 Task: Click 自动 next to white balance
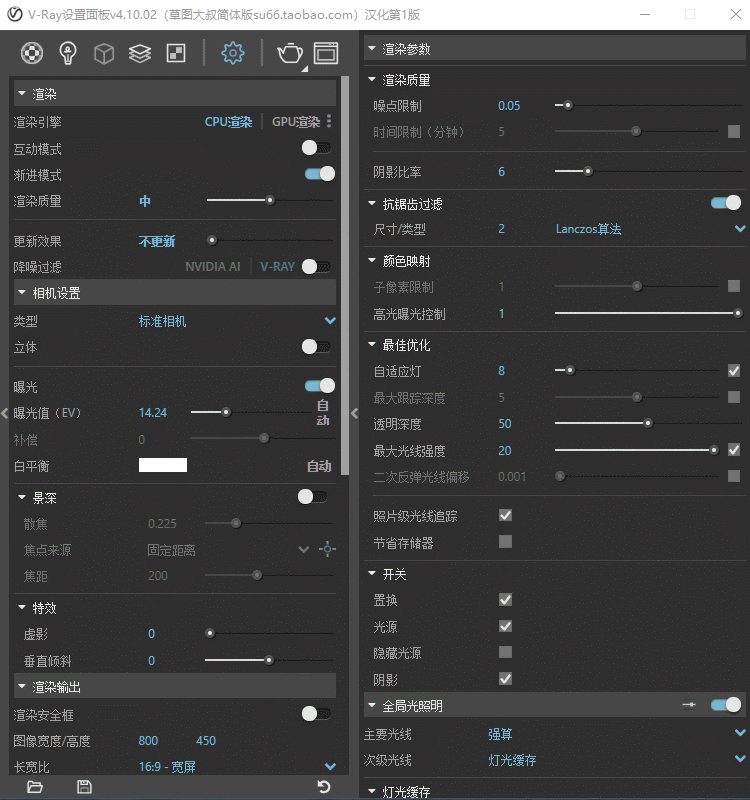pyautogui.click(x=319, y=466)
